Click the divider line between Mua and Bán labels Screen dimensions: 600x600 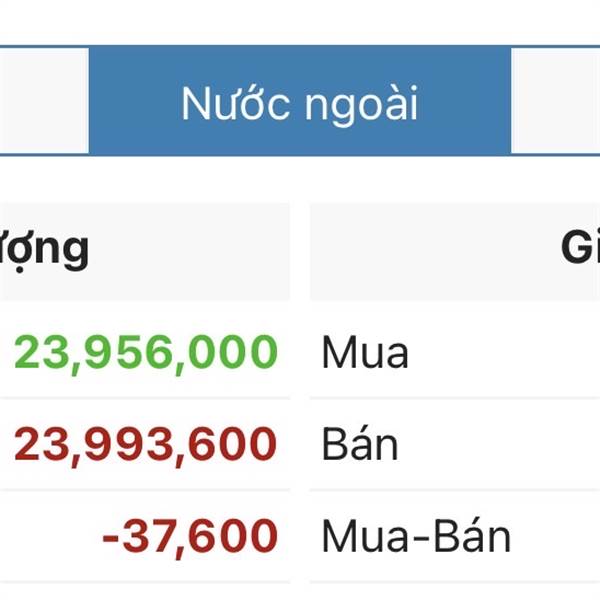pyautogui.click(x=455, y=398)
